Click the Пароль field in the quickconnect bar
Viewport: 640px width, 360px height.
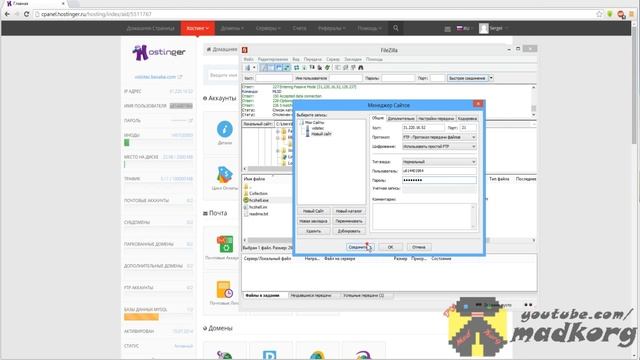[x=398, y=78]
